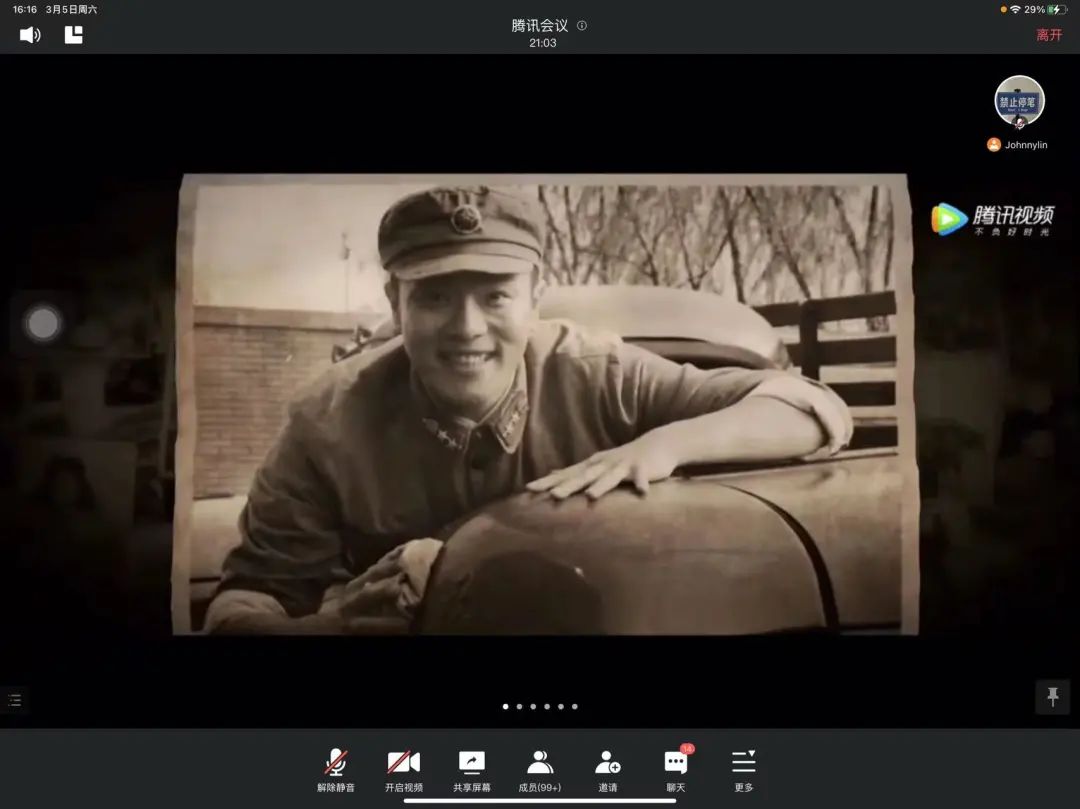Click the info icon beside 腾讯会议
This screenshot has height=809, width=1080.
click(582, 26)
